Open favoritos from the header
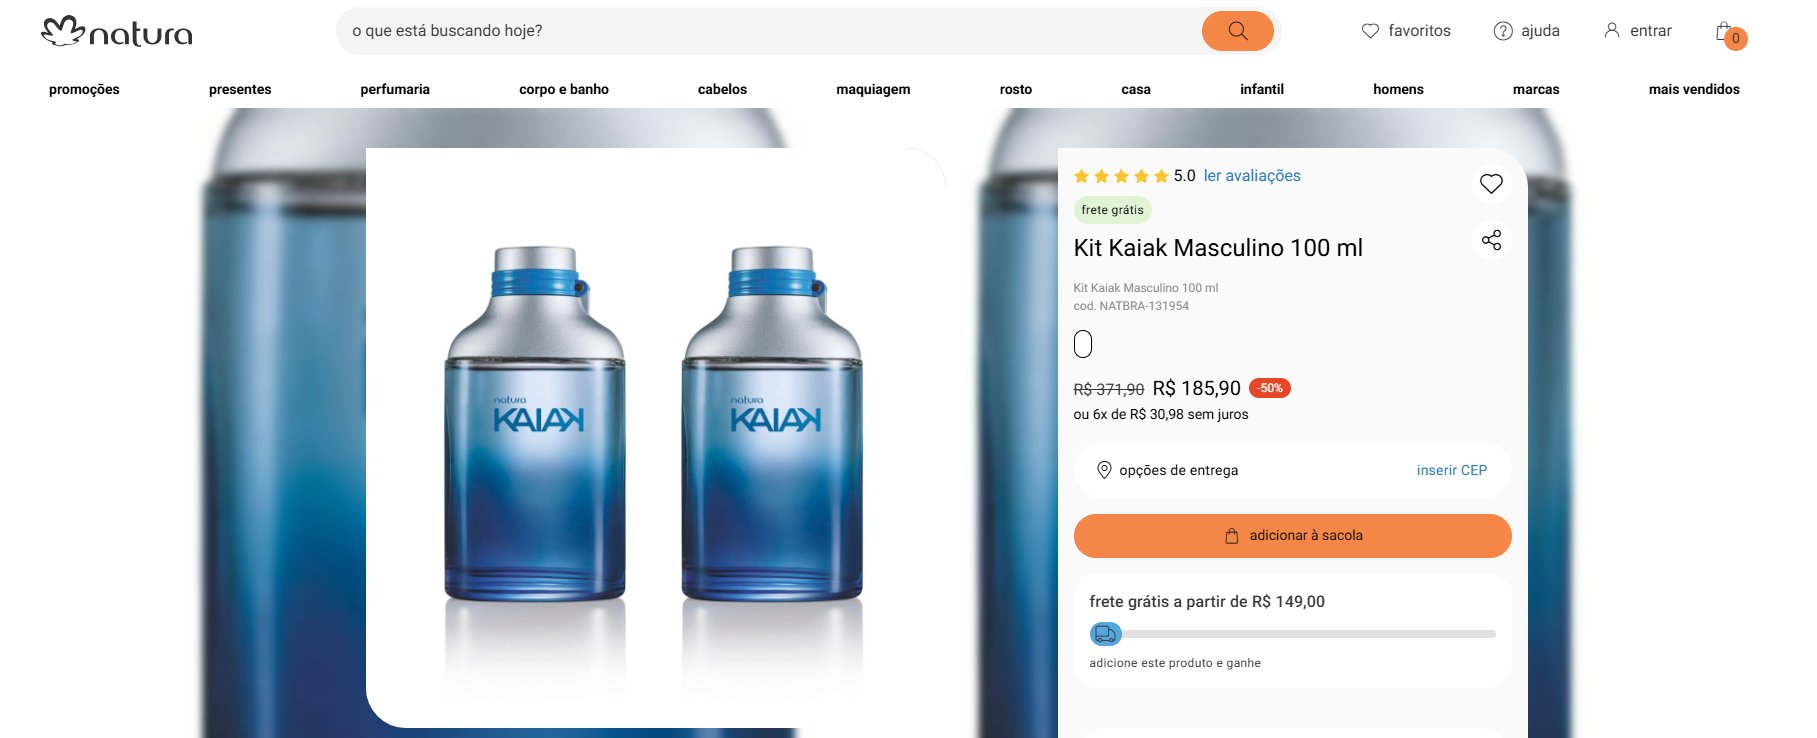The height and width of the screenshot is (738, 1817). tap(1406, 31)
